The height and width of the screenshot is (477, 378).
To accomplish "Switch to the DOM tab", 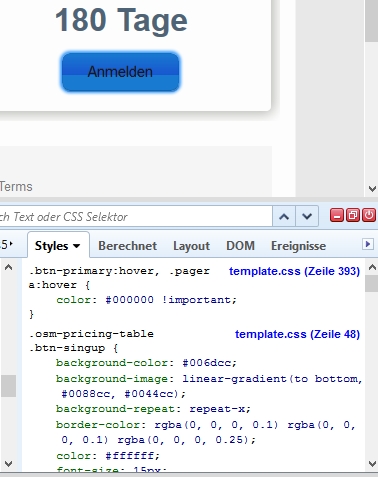I will pos(240,246).
